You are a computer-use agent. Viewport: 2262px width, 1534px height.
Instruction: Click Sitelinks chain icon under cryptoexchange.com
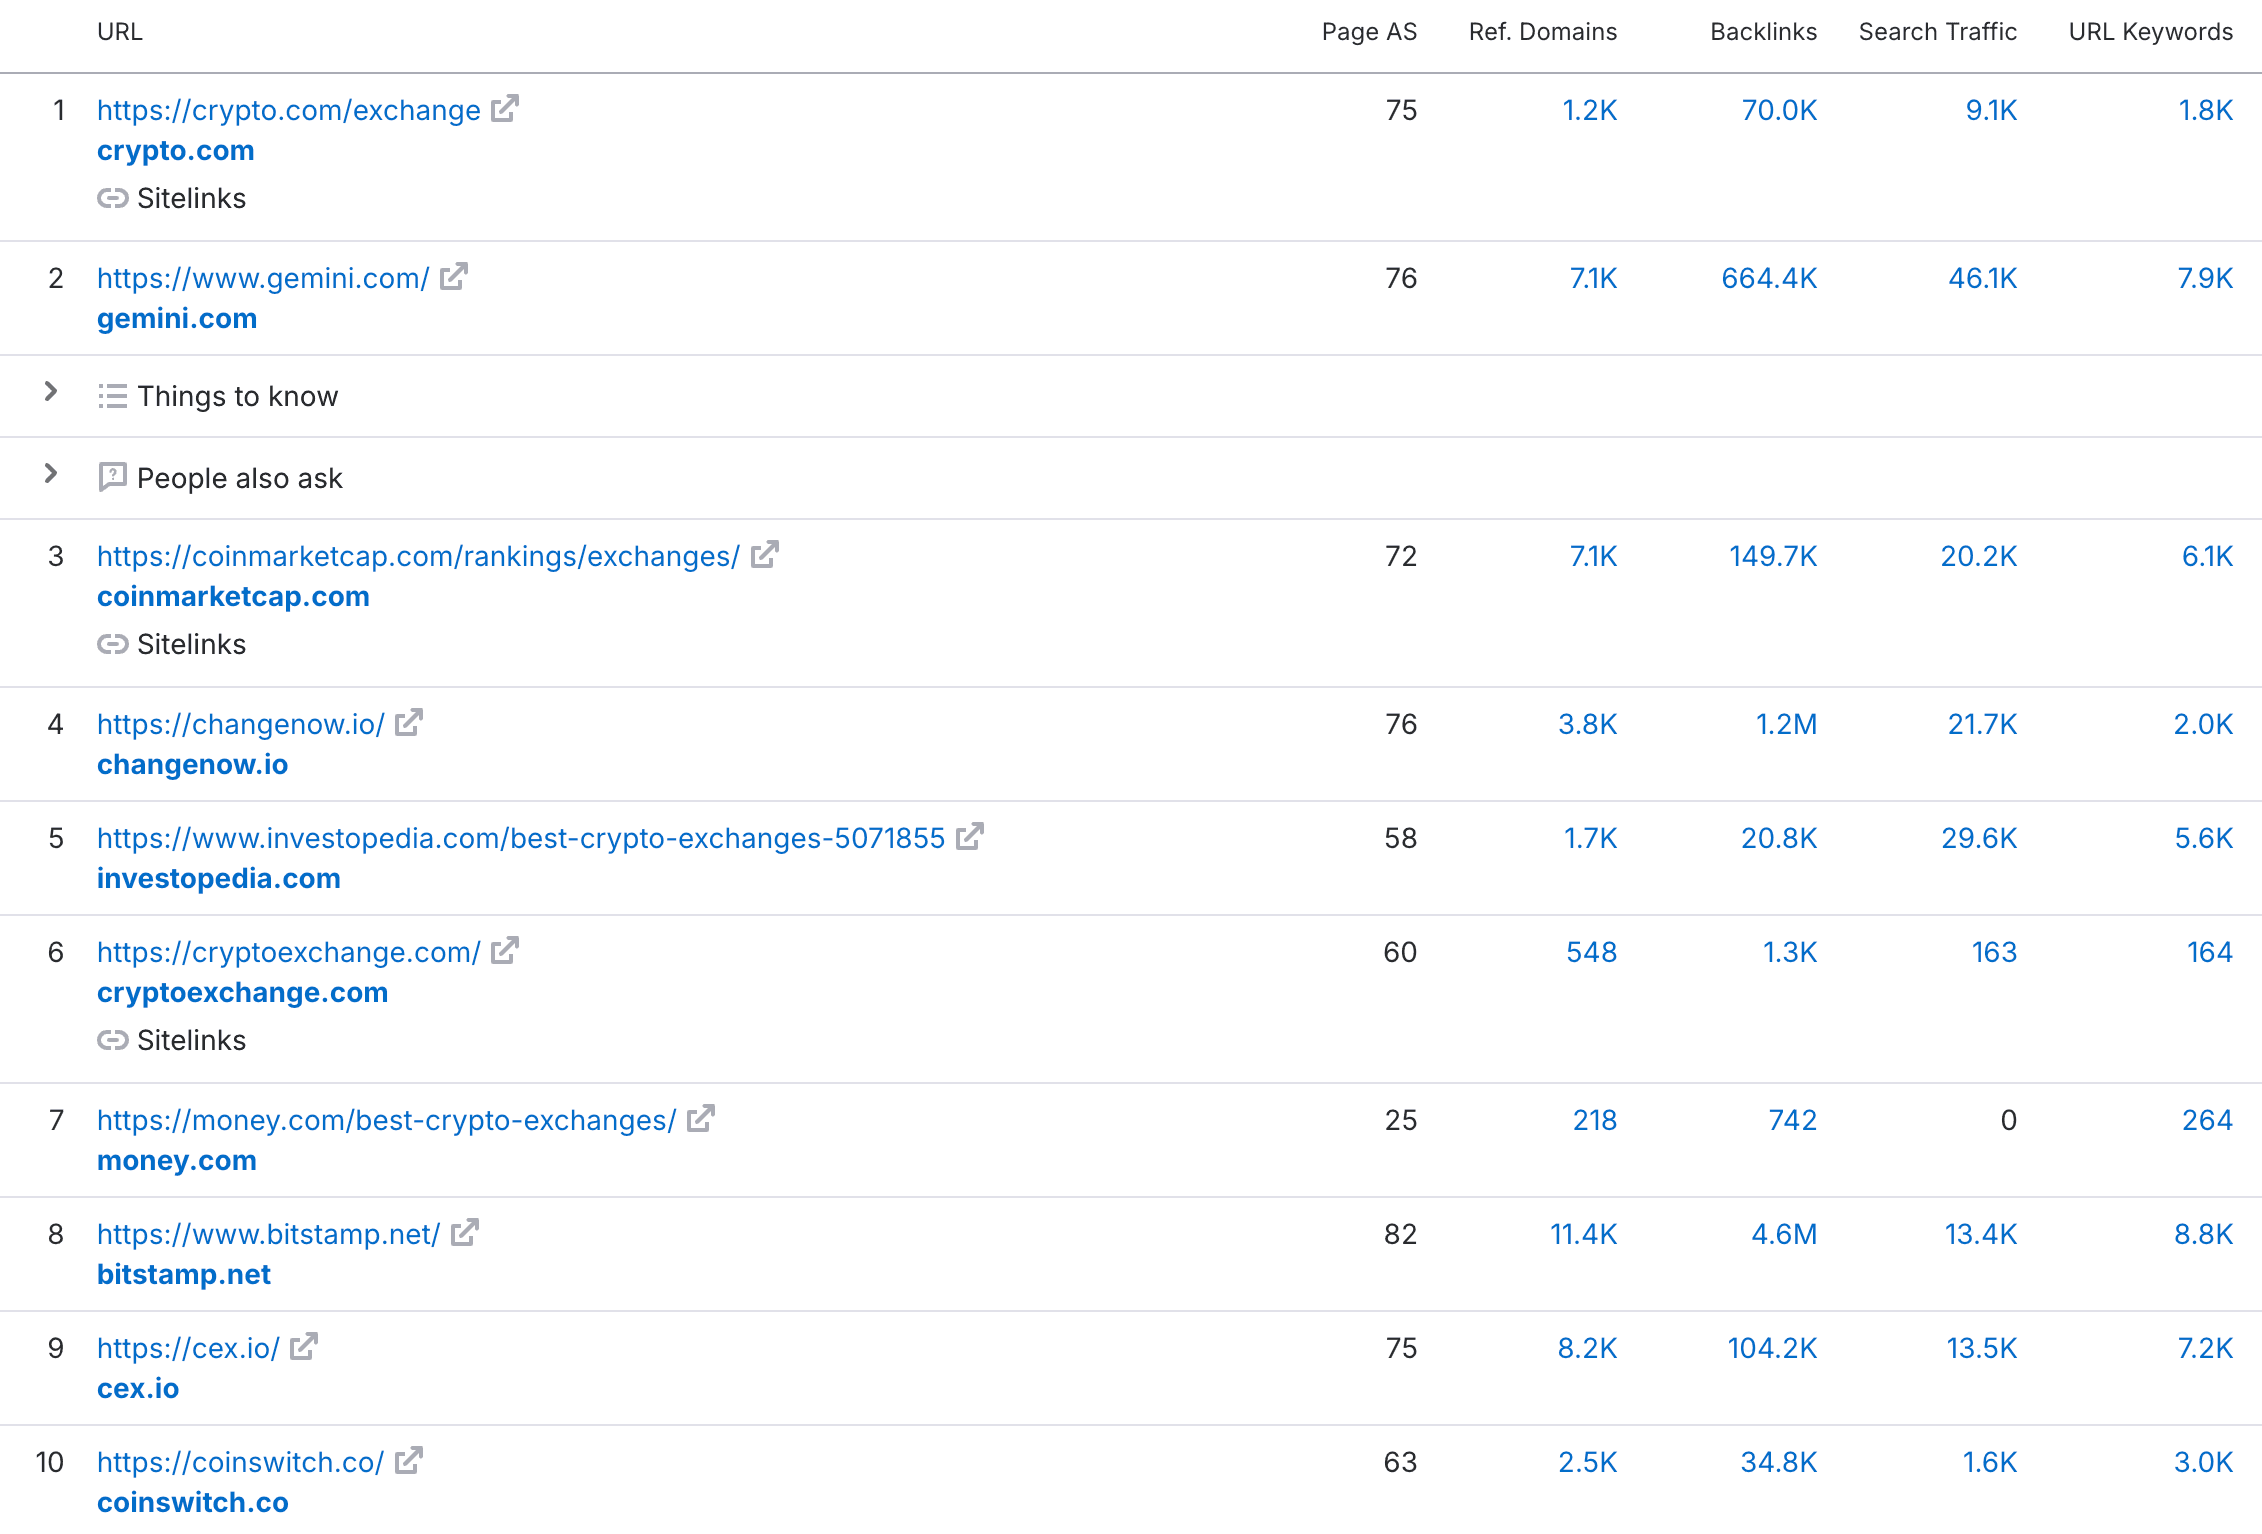point(112,1040)
